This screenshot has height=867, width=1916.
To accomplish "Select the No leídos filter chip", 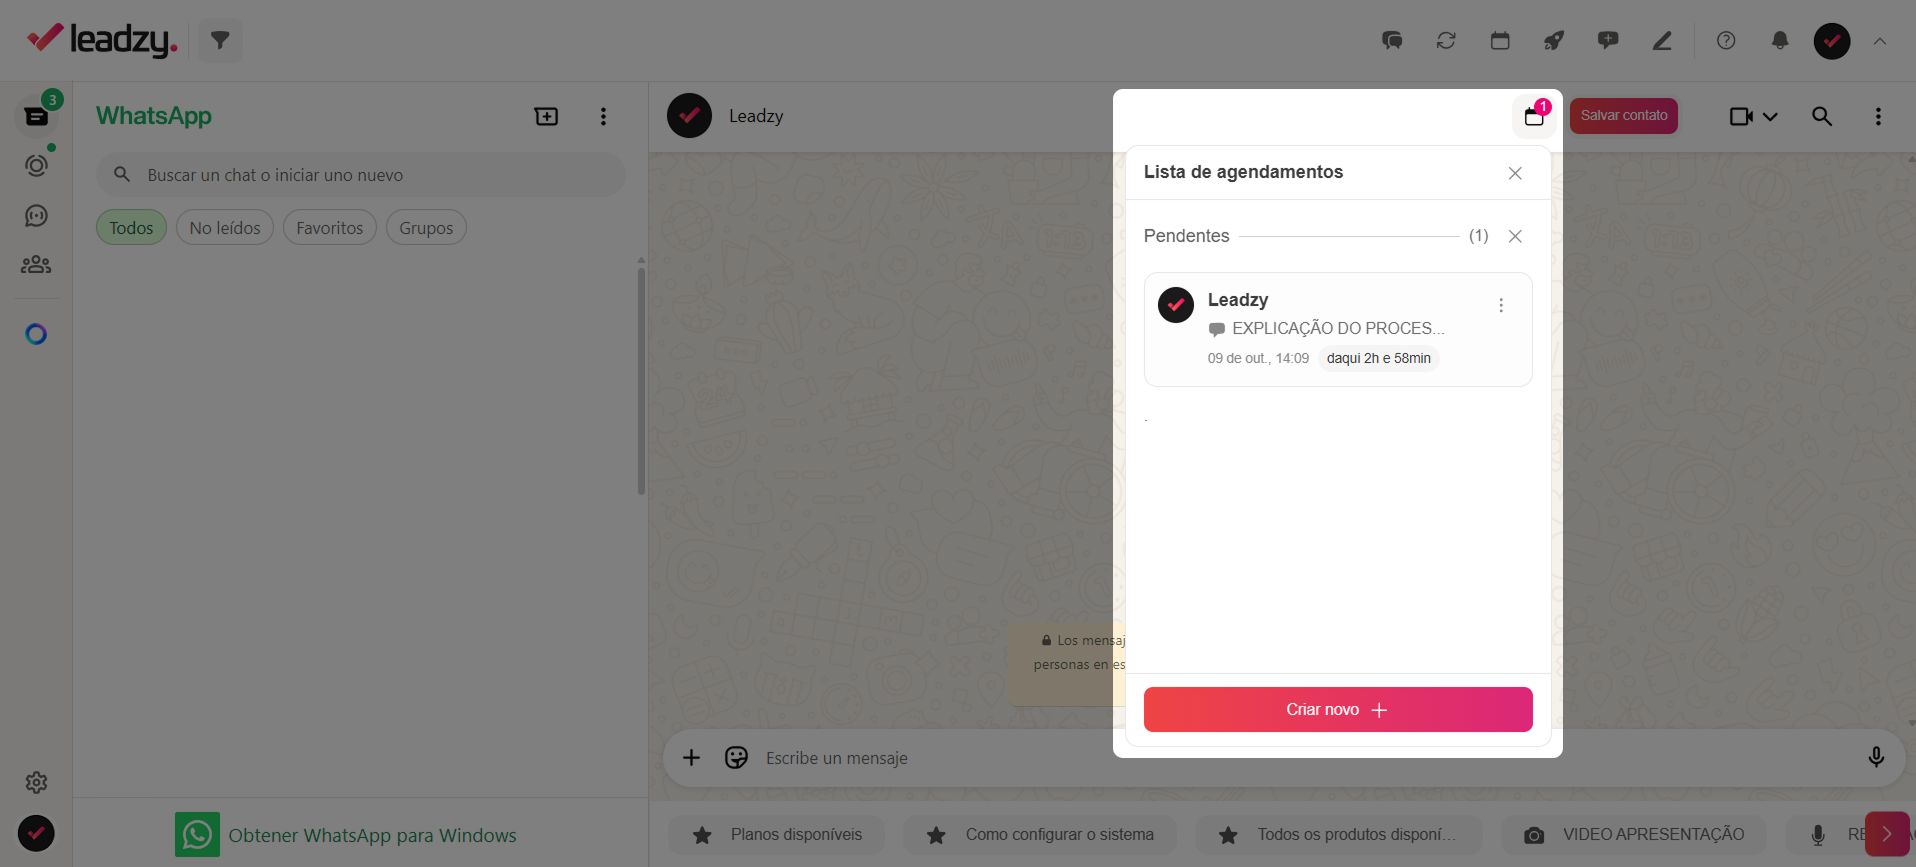I will [225, 228].
